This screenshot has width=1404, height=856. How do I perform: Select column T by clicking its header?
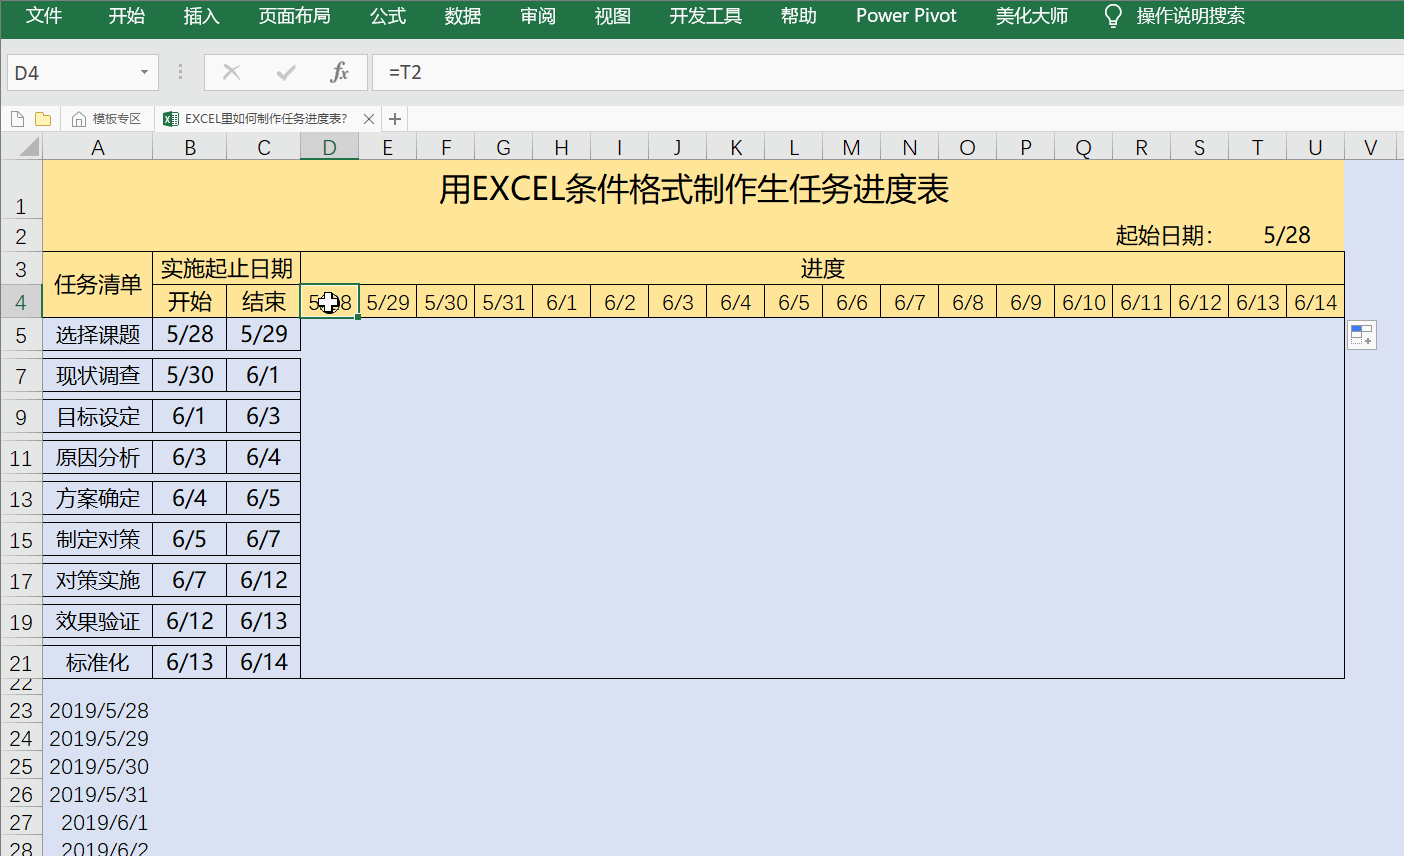pos(1257,146)
